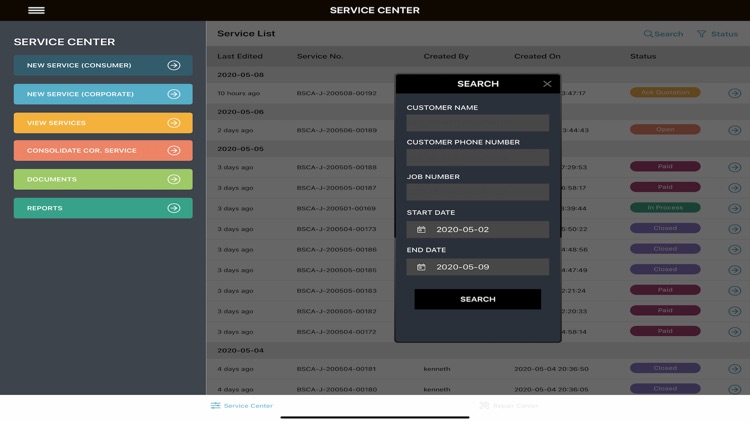750x422 pixels.
Task: Open New Service (Corporate)
Action: pyautogui.click(x=103, y=94)
